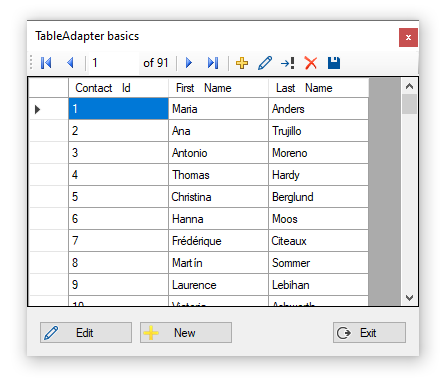Viewport: 444px width, 378px height.
Task: Go to first record in navigator
Action: tap(46, 63)
